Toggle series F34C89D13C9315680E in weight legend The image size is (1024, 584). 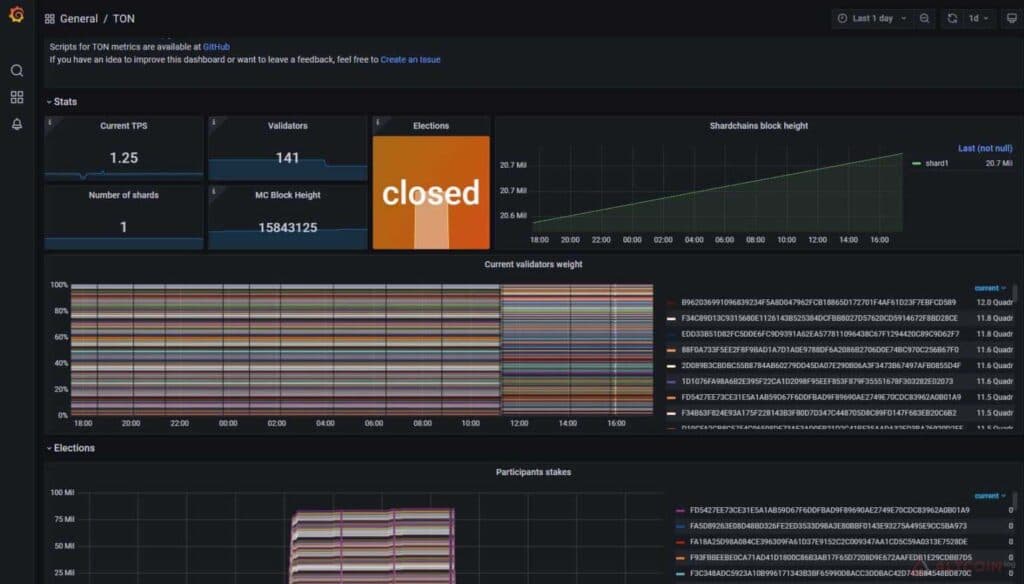point(819,318)
